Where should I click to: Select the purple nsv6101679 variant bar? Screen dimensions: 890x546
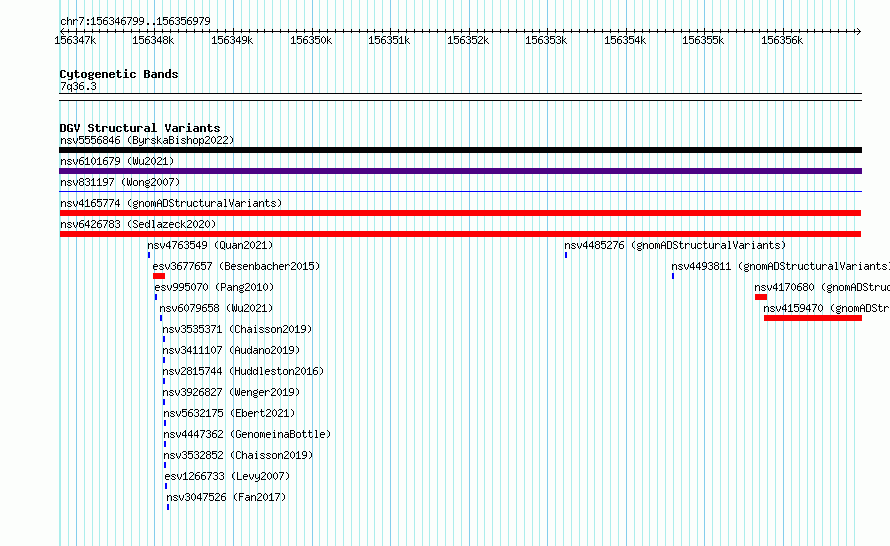460,171
